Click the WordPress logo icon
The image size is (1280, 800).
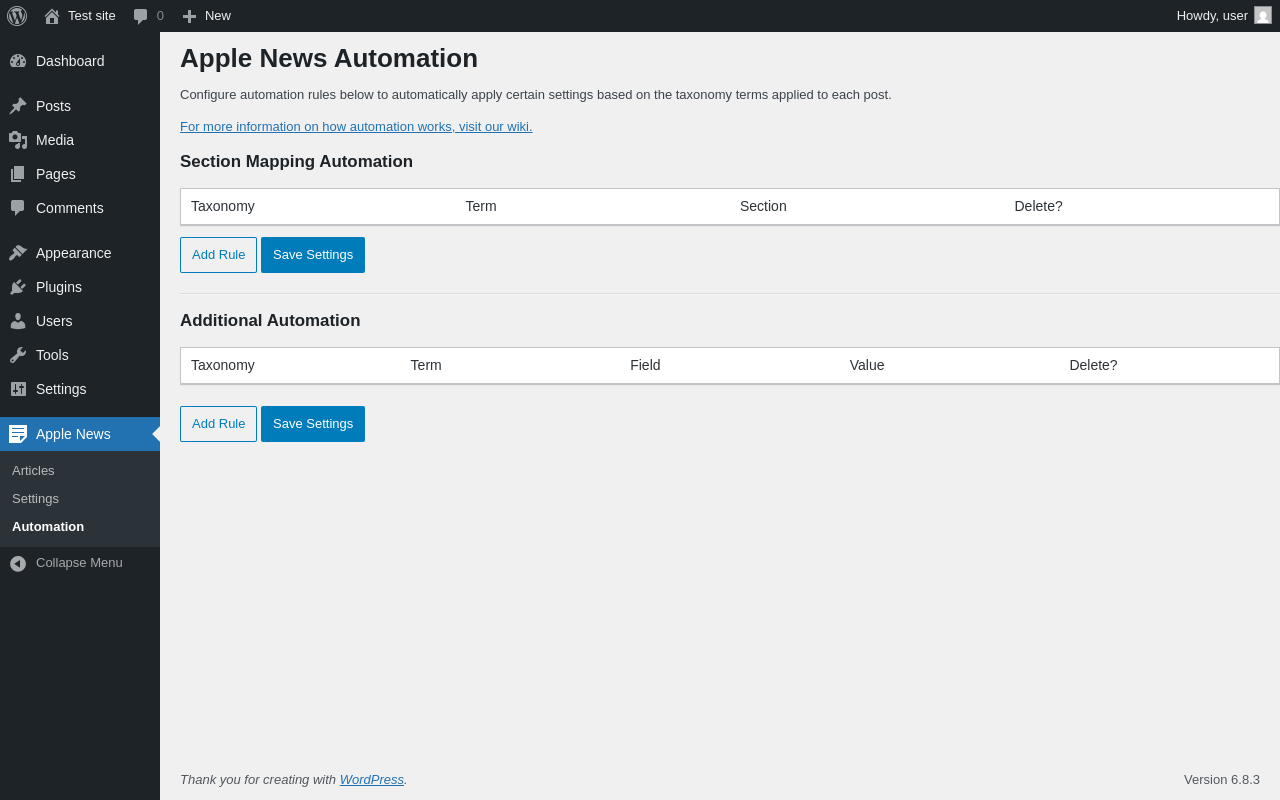point(17,16)
